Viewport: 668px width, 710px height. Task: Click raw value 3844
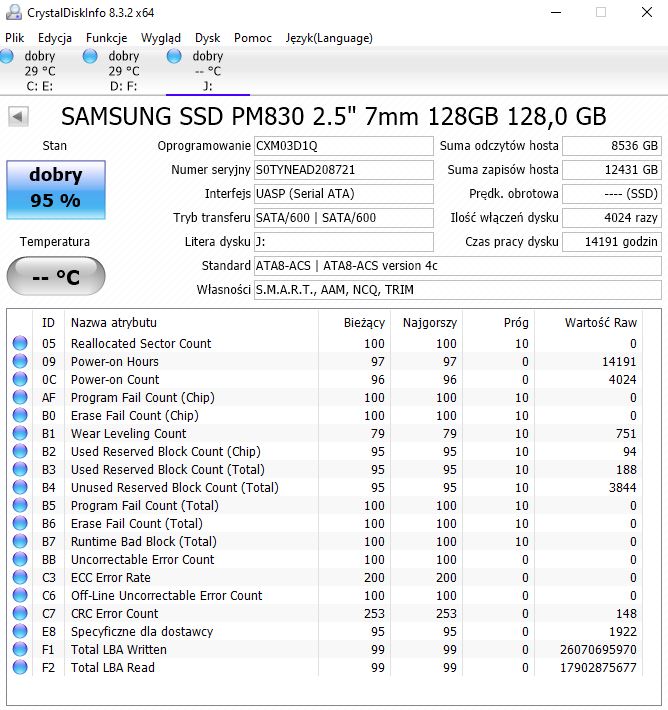click(622, 488)
